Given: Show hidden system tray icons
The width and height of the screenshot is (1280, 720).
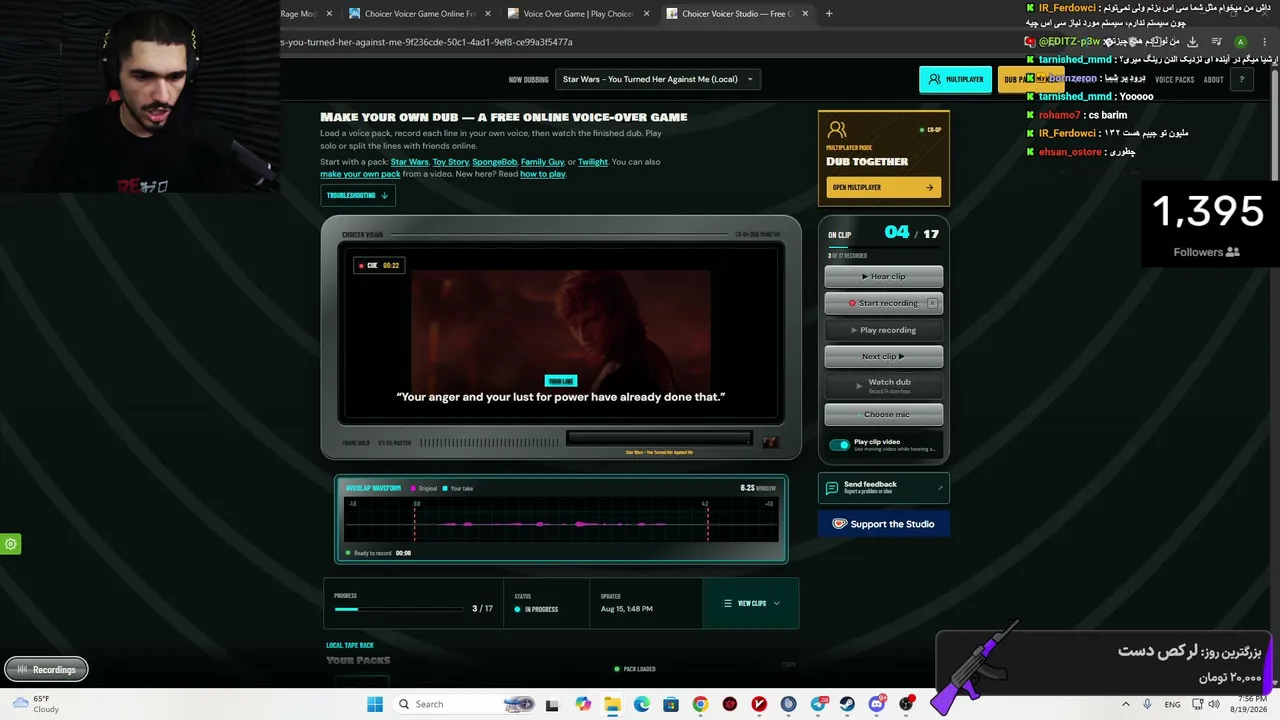Looking at the screenshot, I should coord(1125,704).
